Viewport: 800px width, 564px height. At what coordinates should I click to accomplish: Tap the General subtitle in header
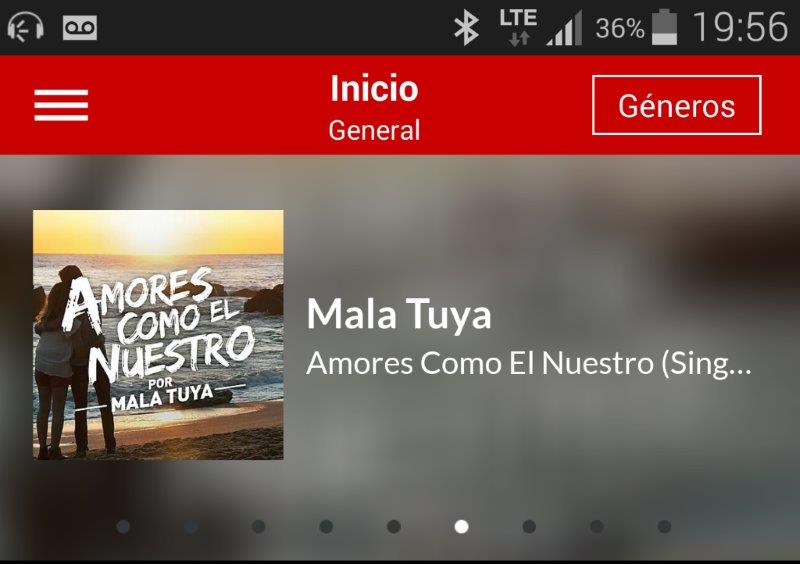(x=374, y=130)
